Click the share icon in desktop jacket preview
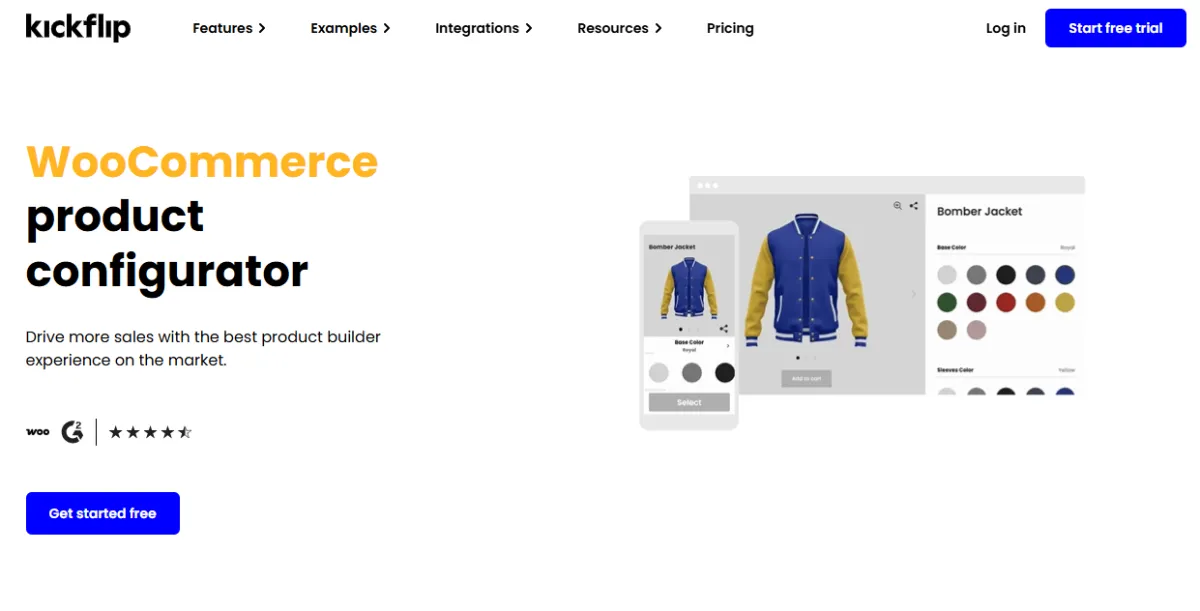 pos(914,206)
